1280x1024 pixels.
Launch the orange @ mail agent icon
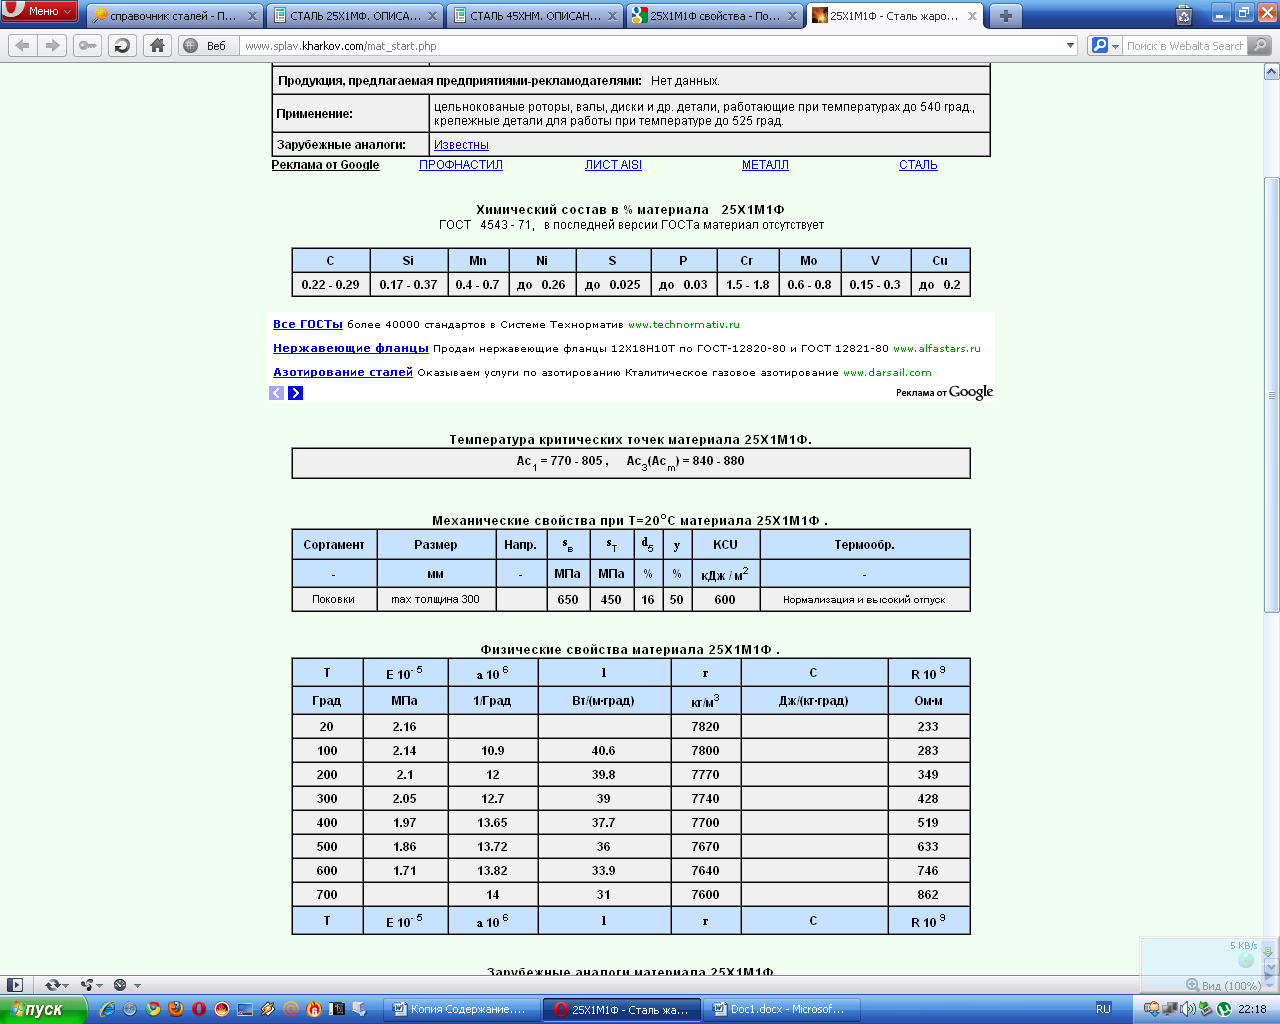[291, 1009]
